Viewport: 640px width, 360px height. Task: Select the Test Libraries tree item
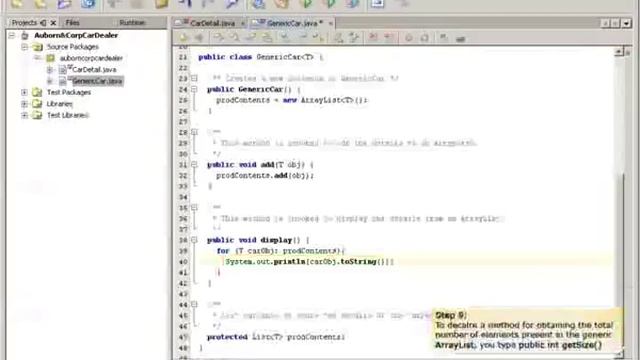(x=68, y=116)
